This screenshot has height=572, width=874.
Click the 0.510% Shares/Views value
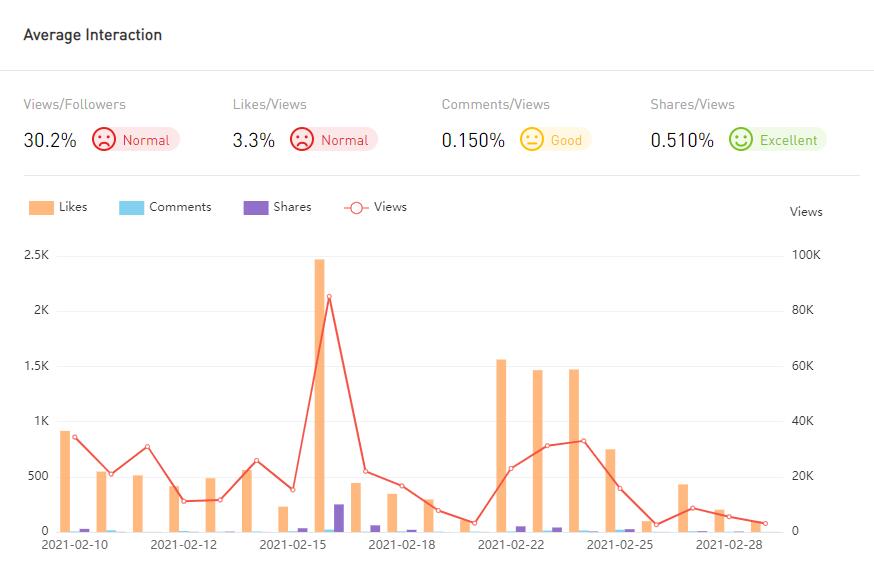[682, 140]
